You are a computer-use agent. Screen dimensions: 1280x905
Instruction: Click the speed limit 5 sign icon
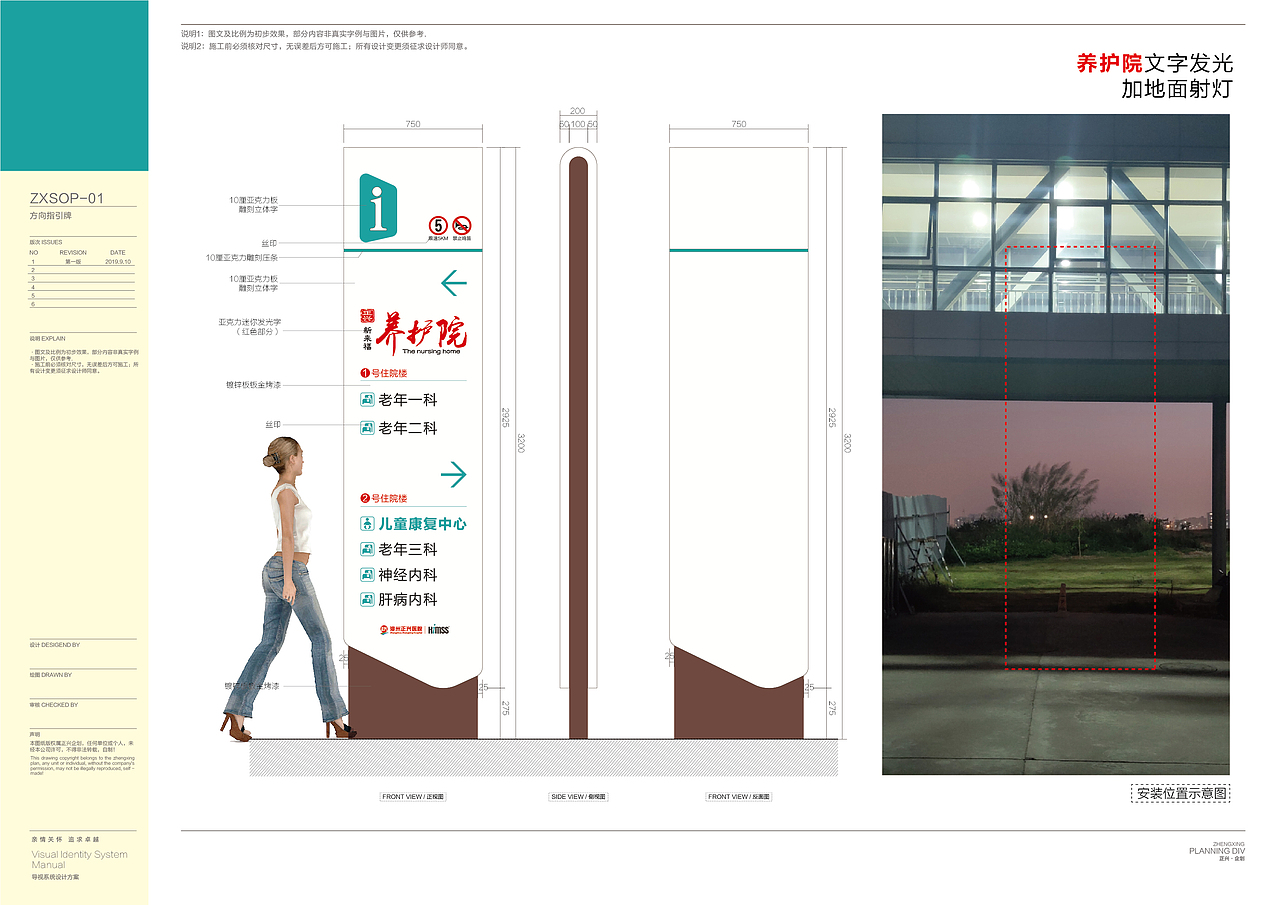point(439,225)
